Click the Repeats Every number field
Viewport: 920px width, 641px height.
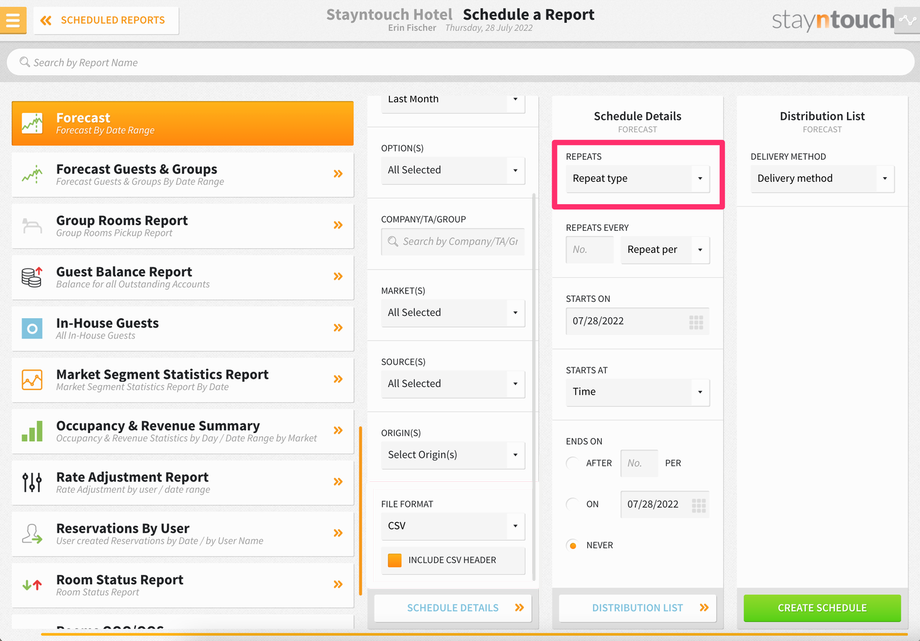[x=590, y=249]
